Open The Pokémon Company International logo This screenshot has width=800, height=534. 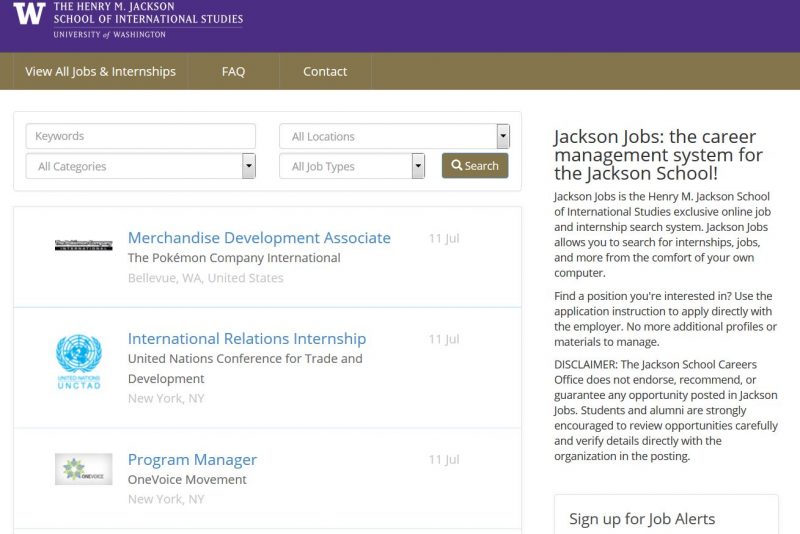point(84,245)
